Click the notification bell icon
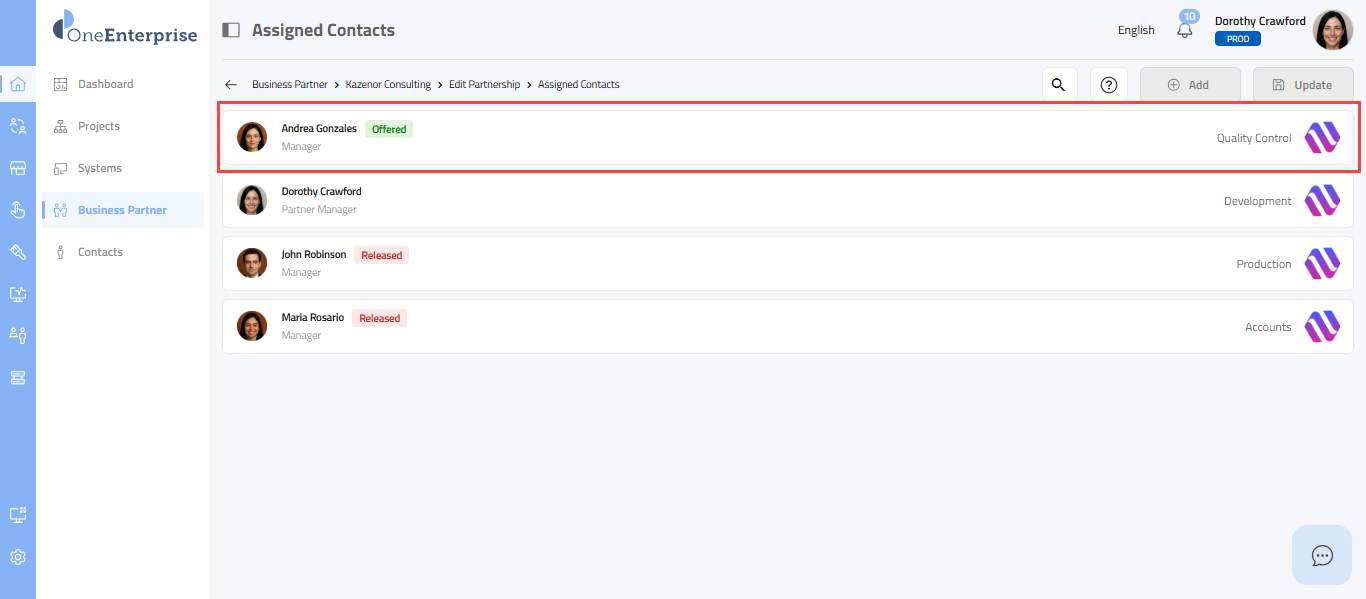The height and width of the screenshot is (599, 1366). 1185,30
